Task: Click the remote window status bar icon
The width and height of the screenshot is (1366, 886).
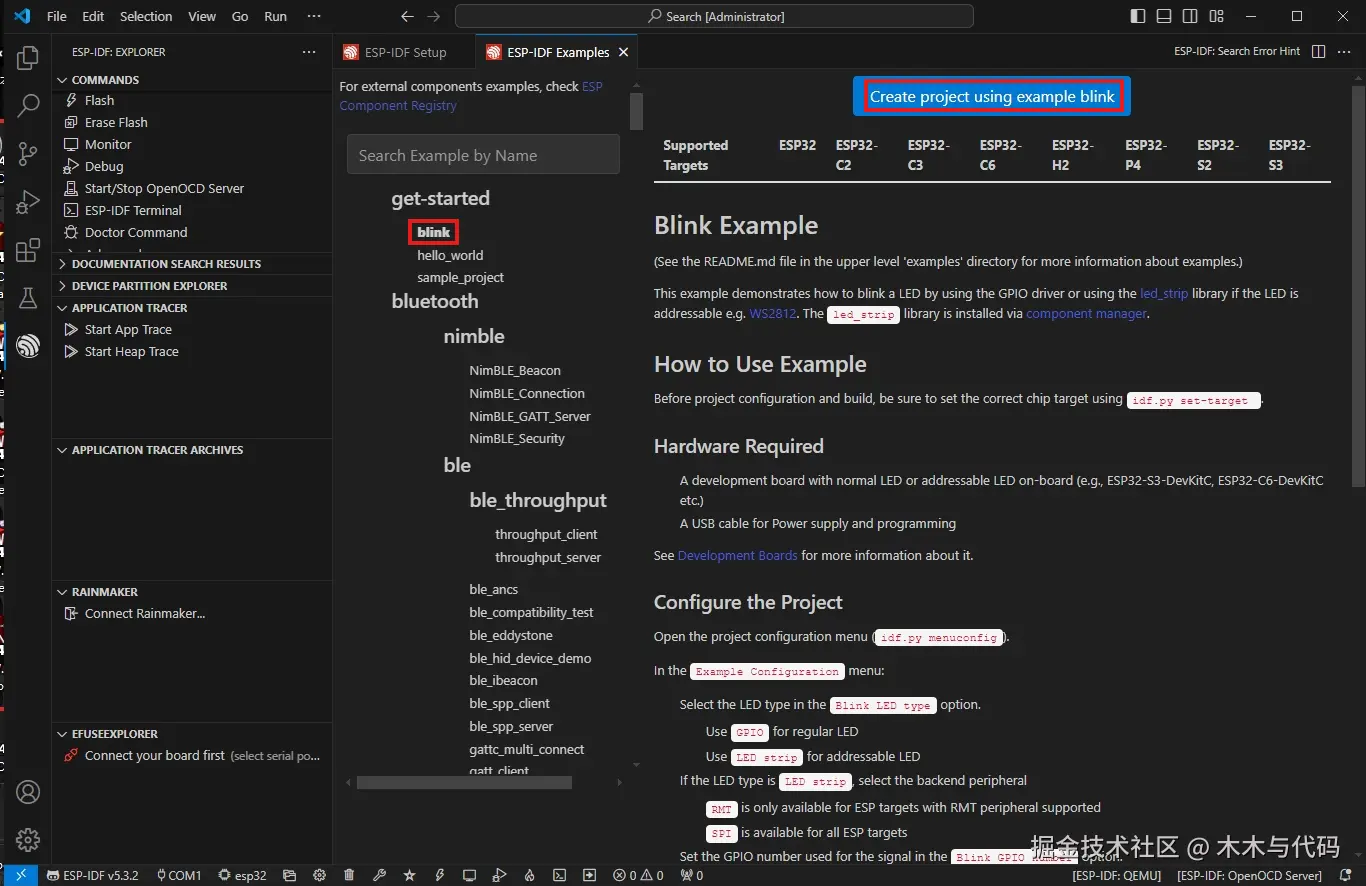Action: (x=20, y=875)
